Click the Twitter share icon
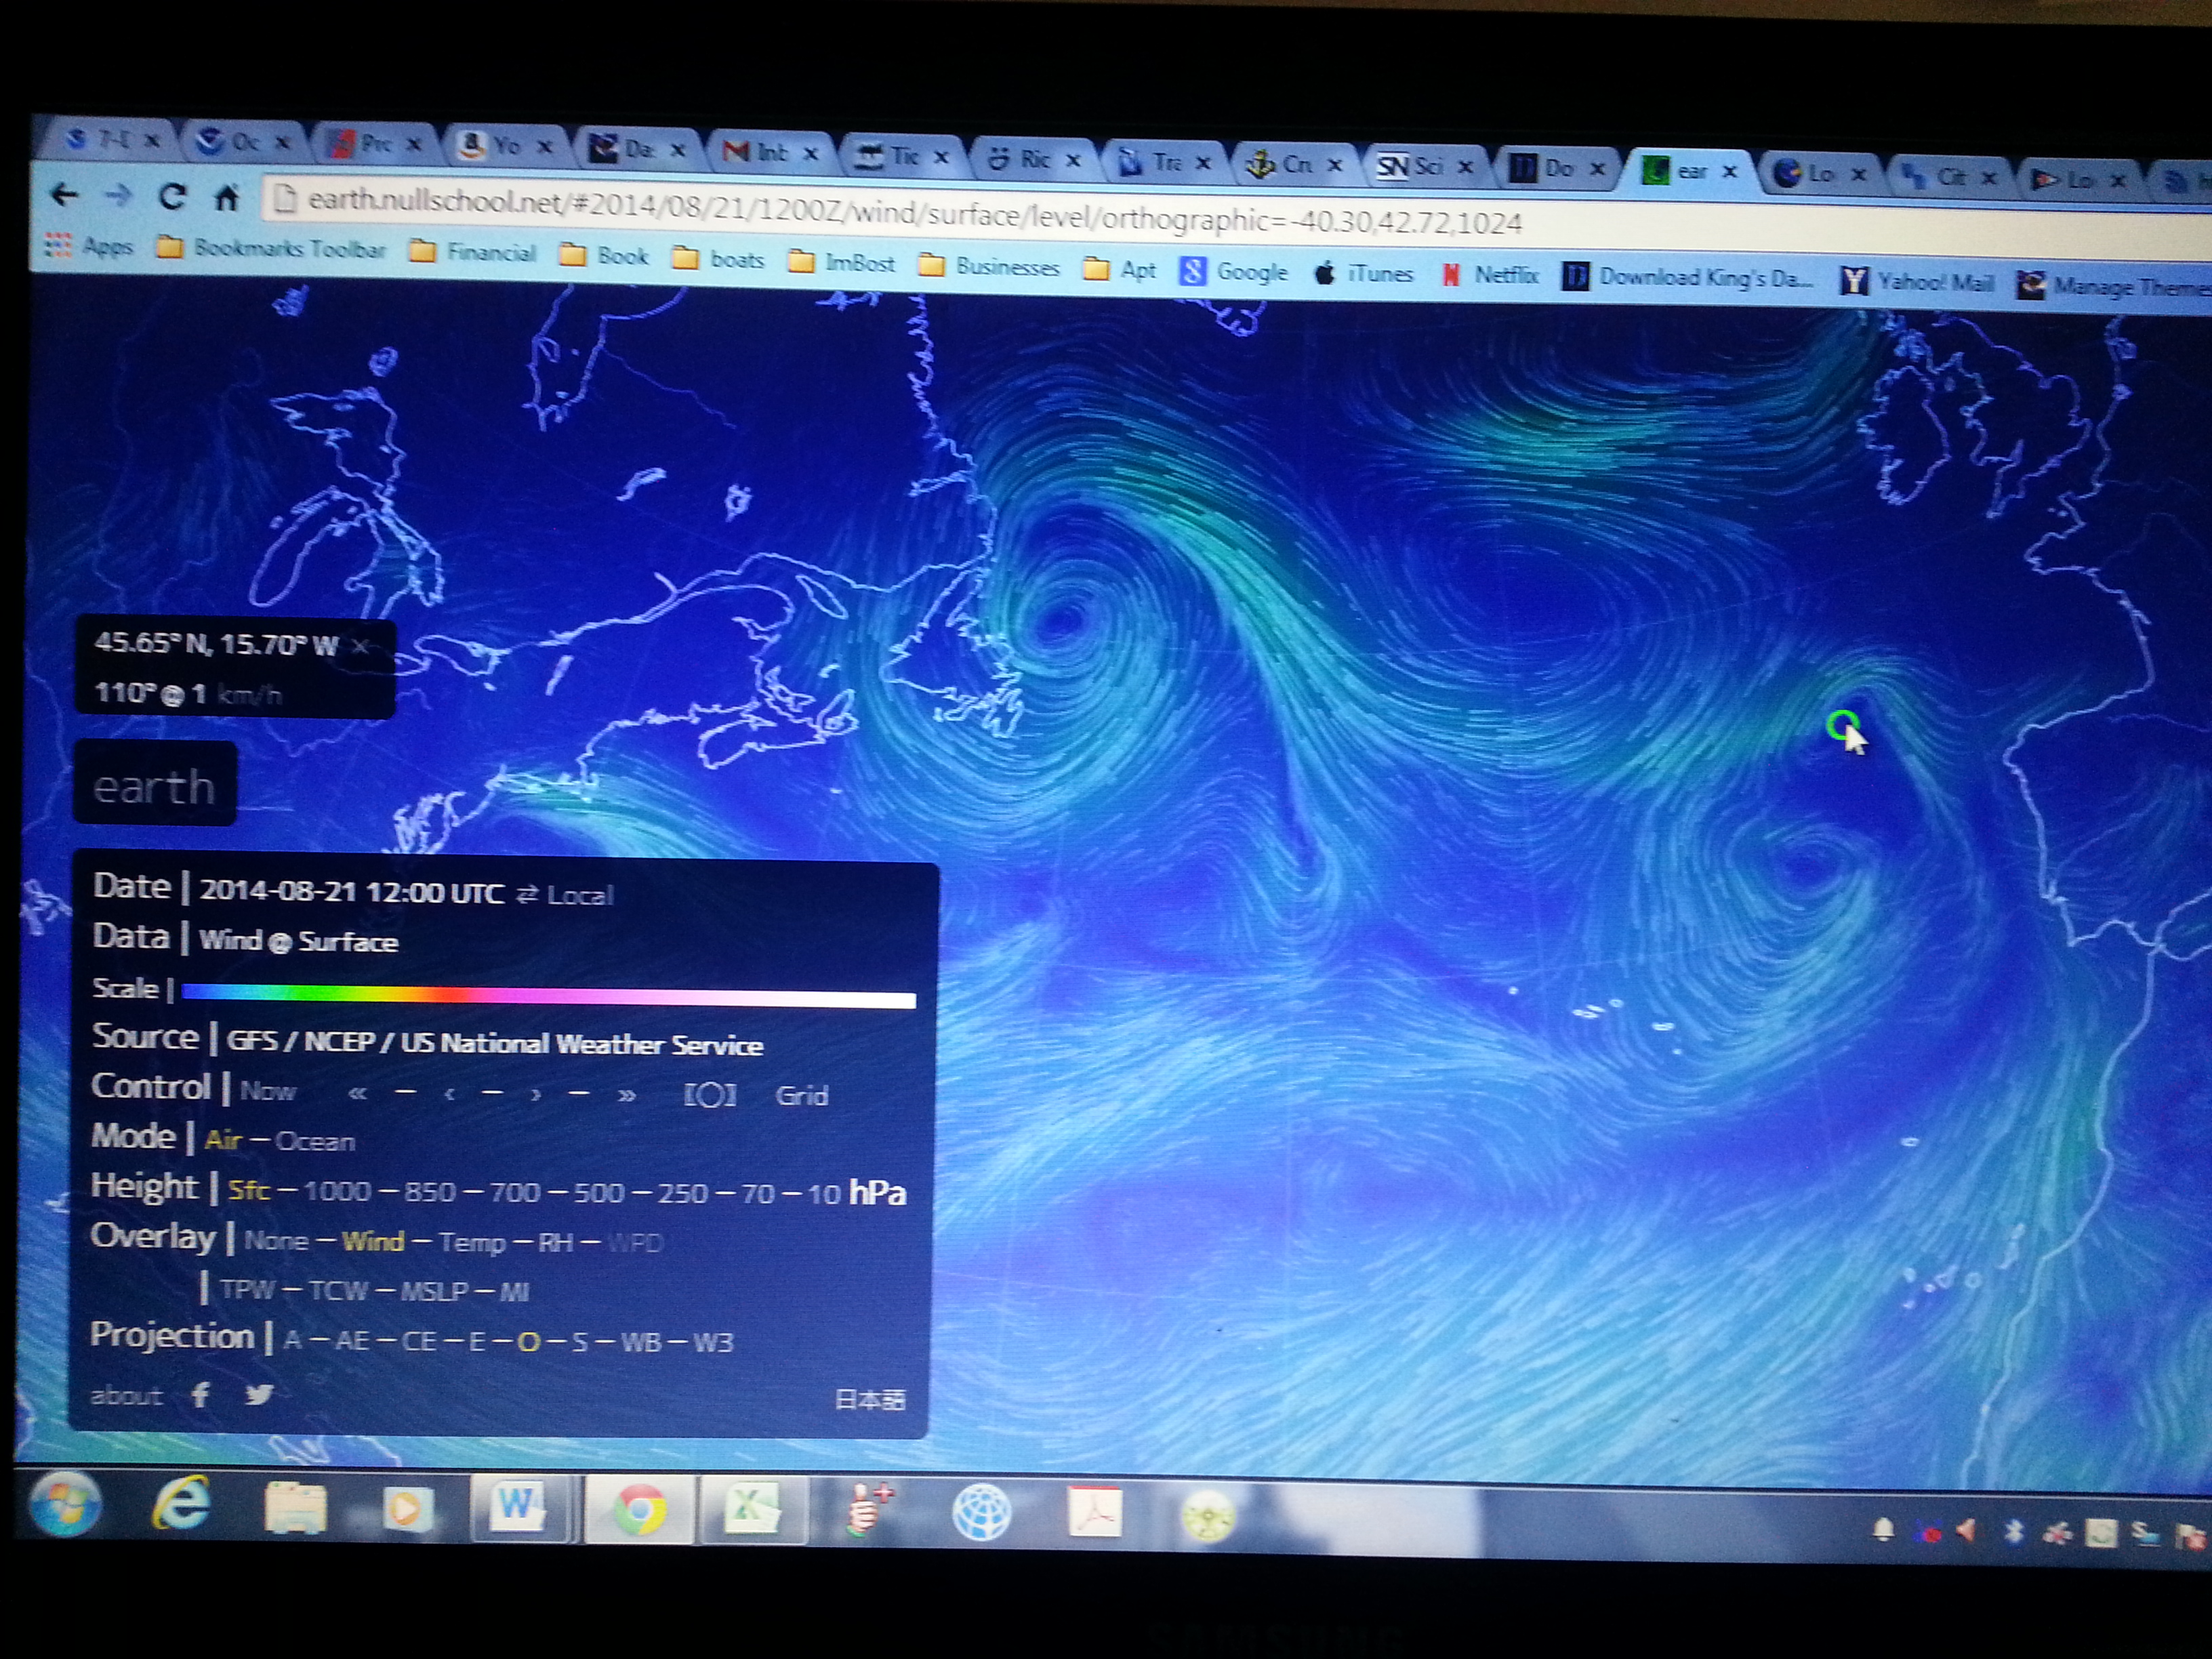The image size is (2212, 1659). point(259,1394)
